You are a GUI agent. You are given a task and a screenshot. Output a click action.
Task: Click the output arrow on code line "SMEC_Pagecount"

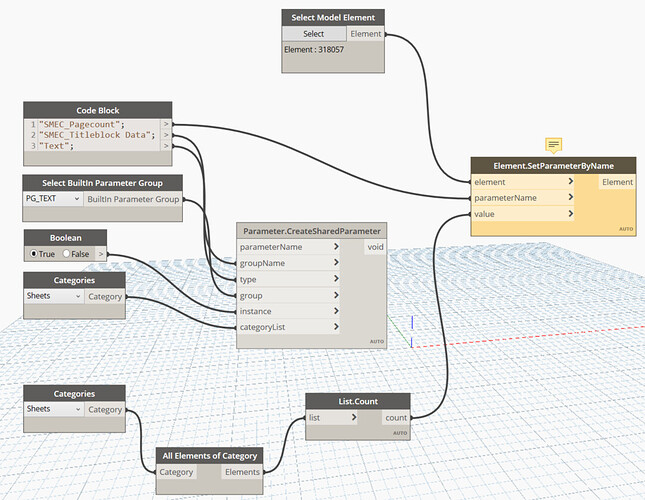click(166, 124)
